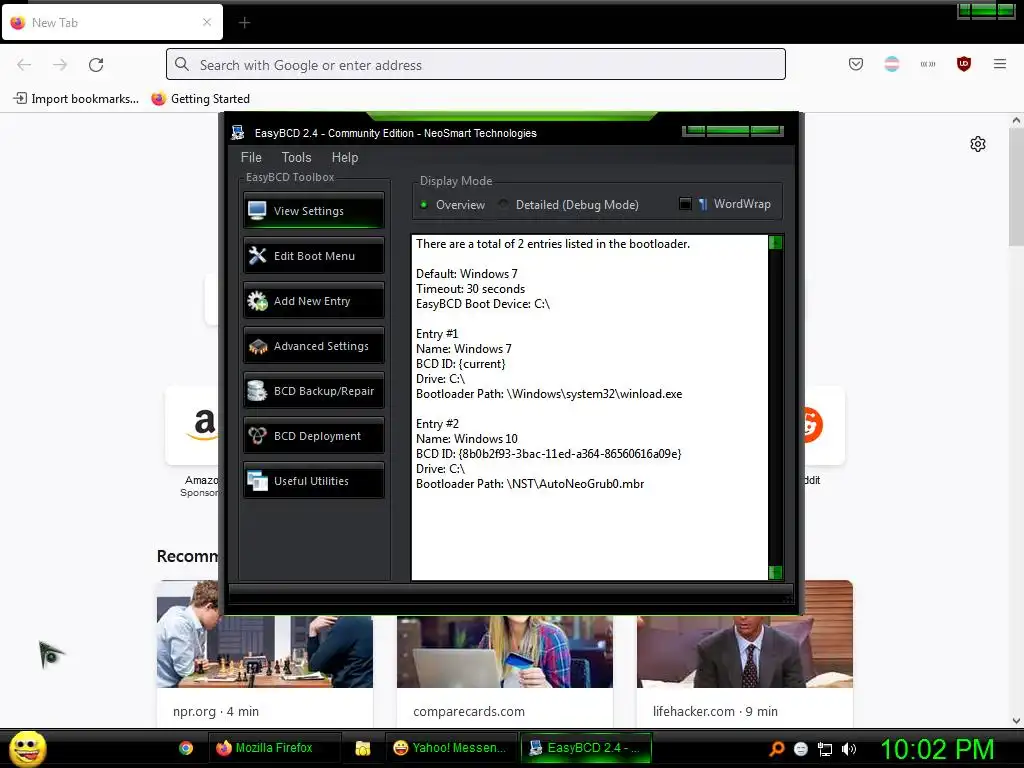This screenshot has height=768, width=1024.
Task: Click the Firefox back arrow
Action: pyautogui.click(x=24, y=65)
